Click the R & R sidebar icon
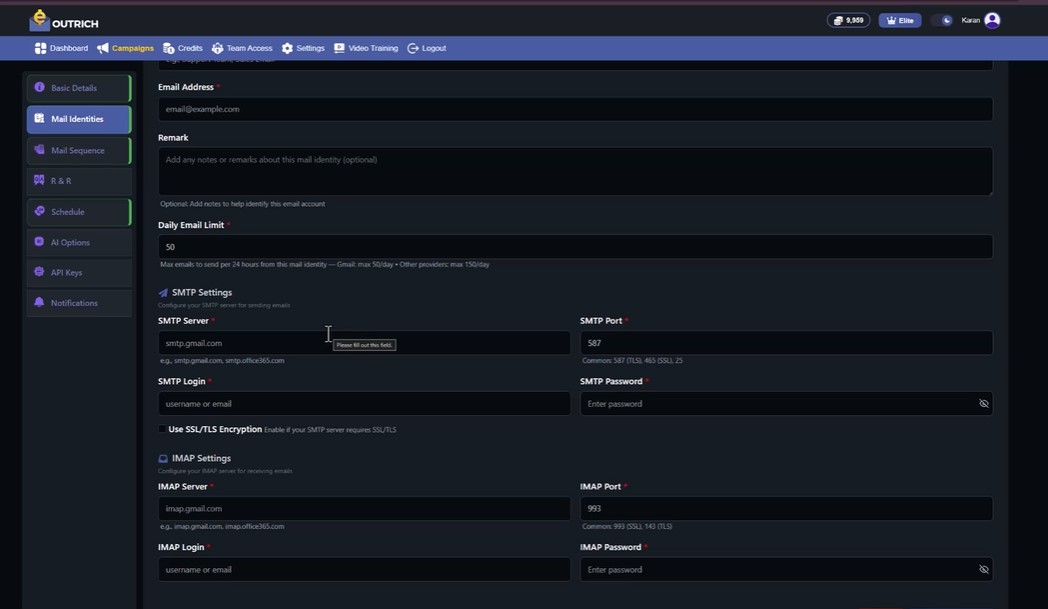 pos(39,180)
